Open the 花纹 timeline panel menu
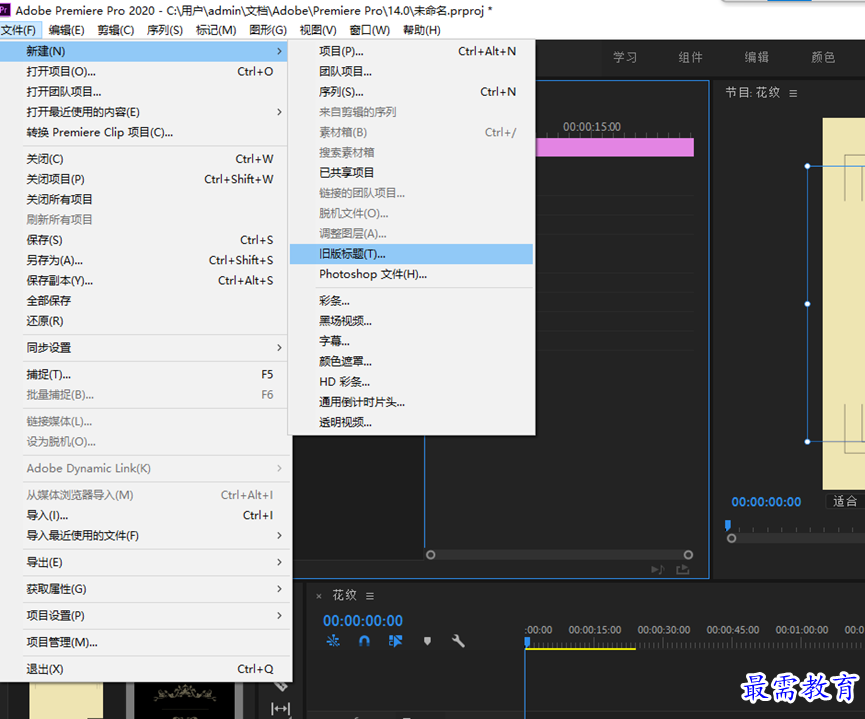This screenshot has width=865, height=719. click(370, 596)
